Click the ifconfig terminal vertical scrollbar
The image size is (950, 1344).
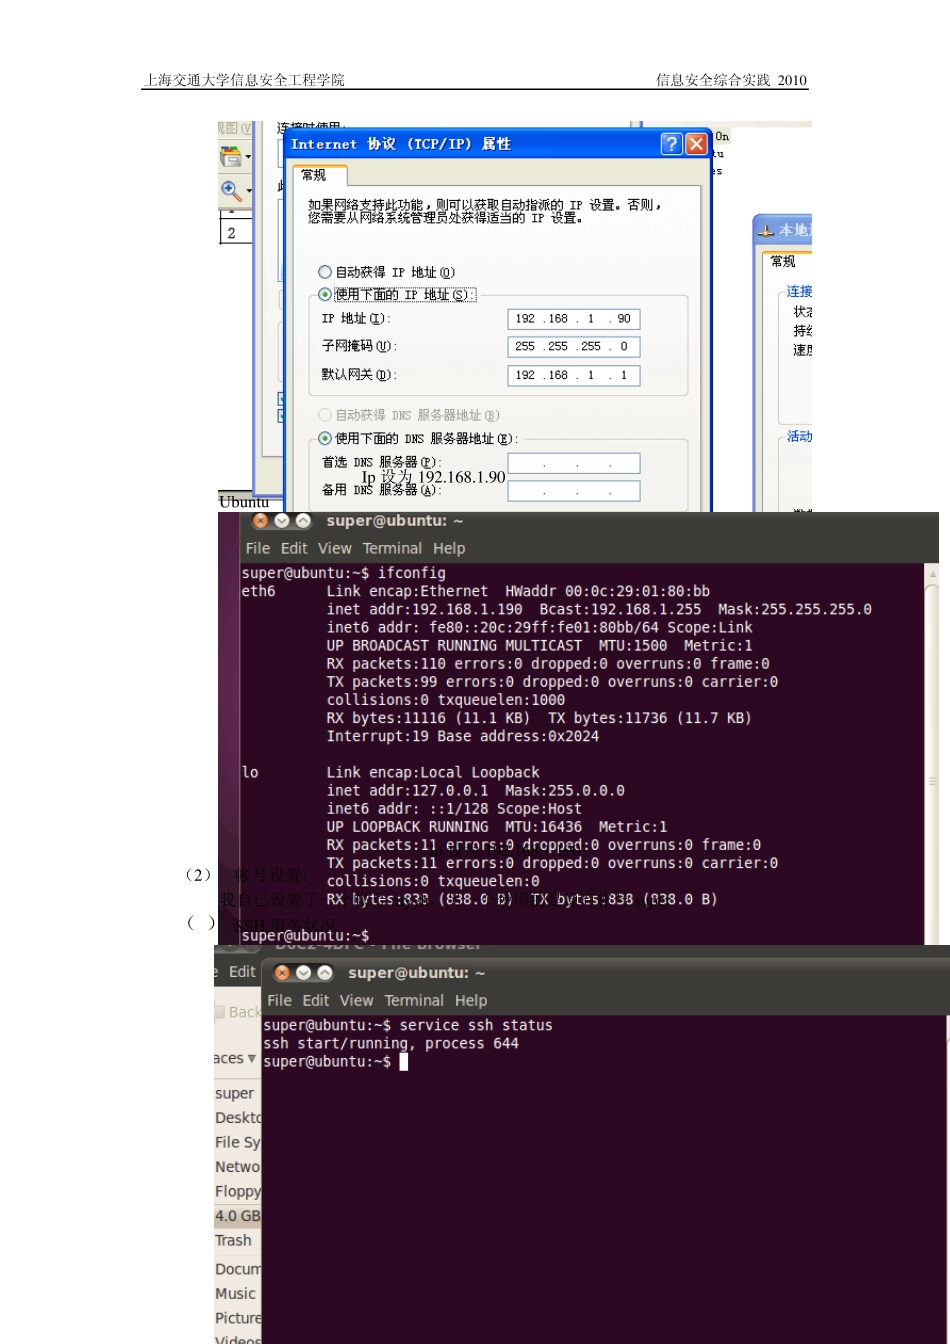click(933, 754)
